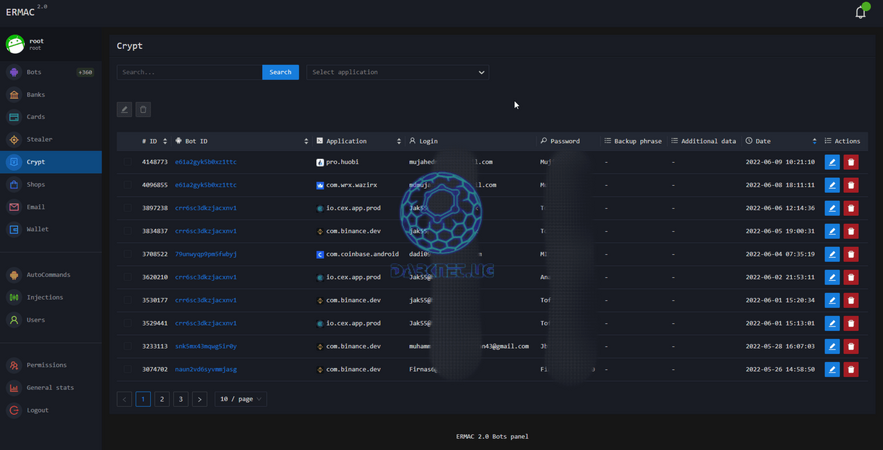
Task: Delete the row with ID 3233113
Action: (x=851, y=347)
